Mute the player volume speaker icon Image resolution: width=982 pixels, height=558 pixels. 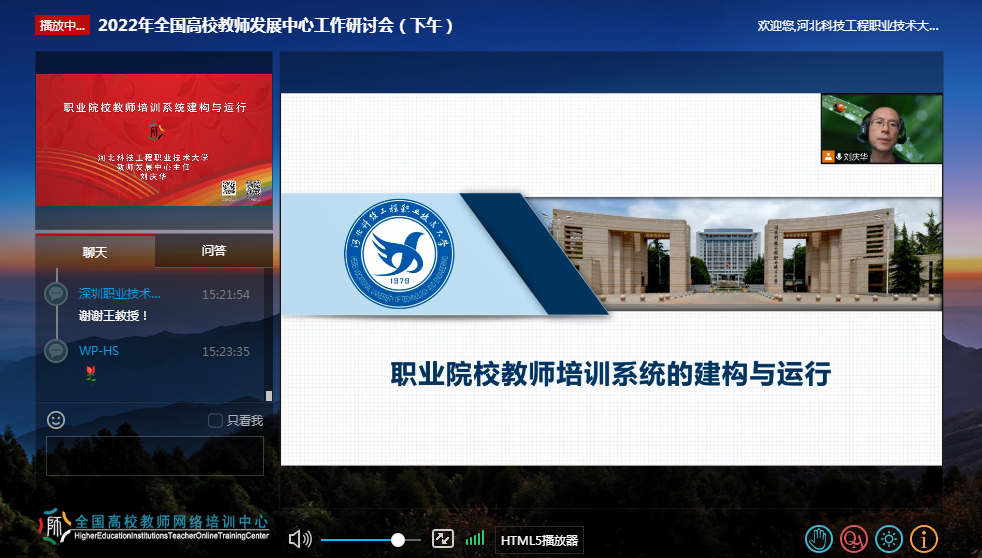(x=299, y=539)
